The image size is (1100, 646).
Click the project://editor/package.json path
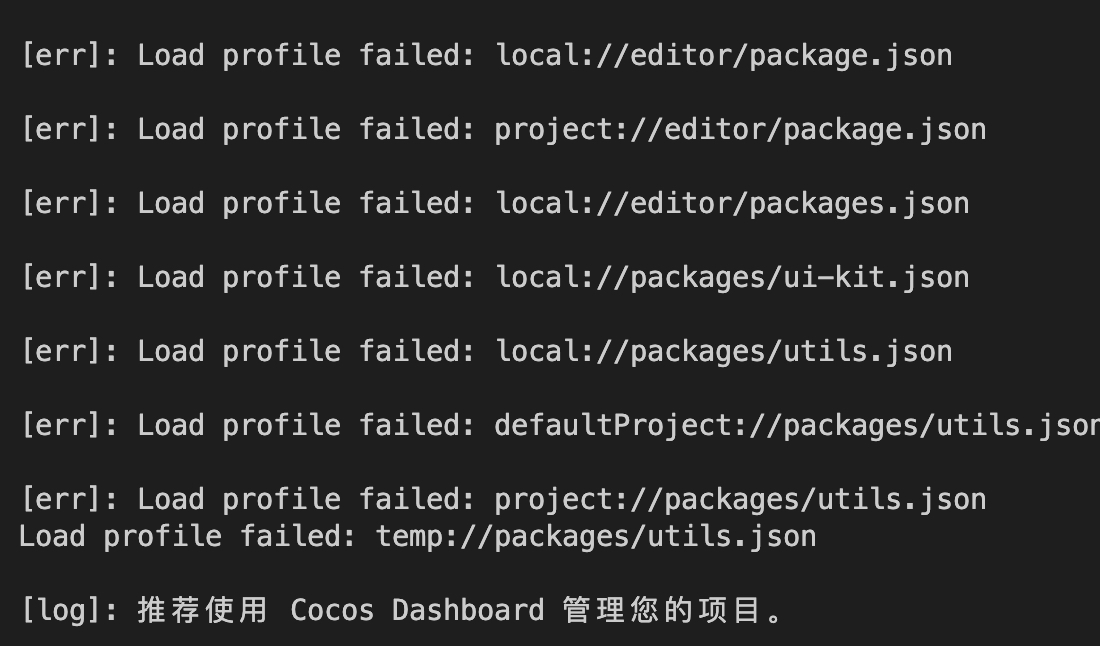740,130
